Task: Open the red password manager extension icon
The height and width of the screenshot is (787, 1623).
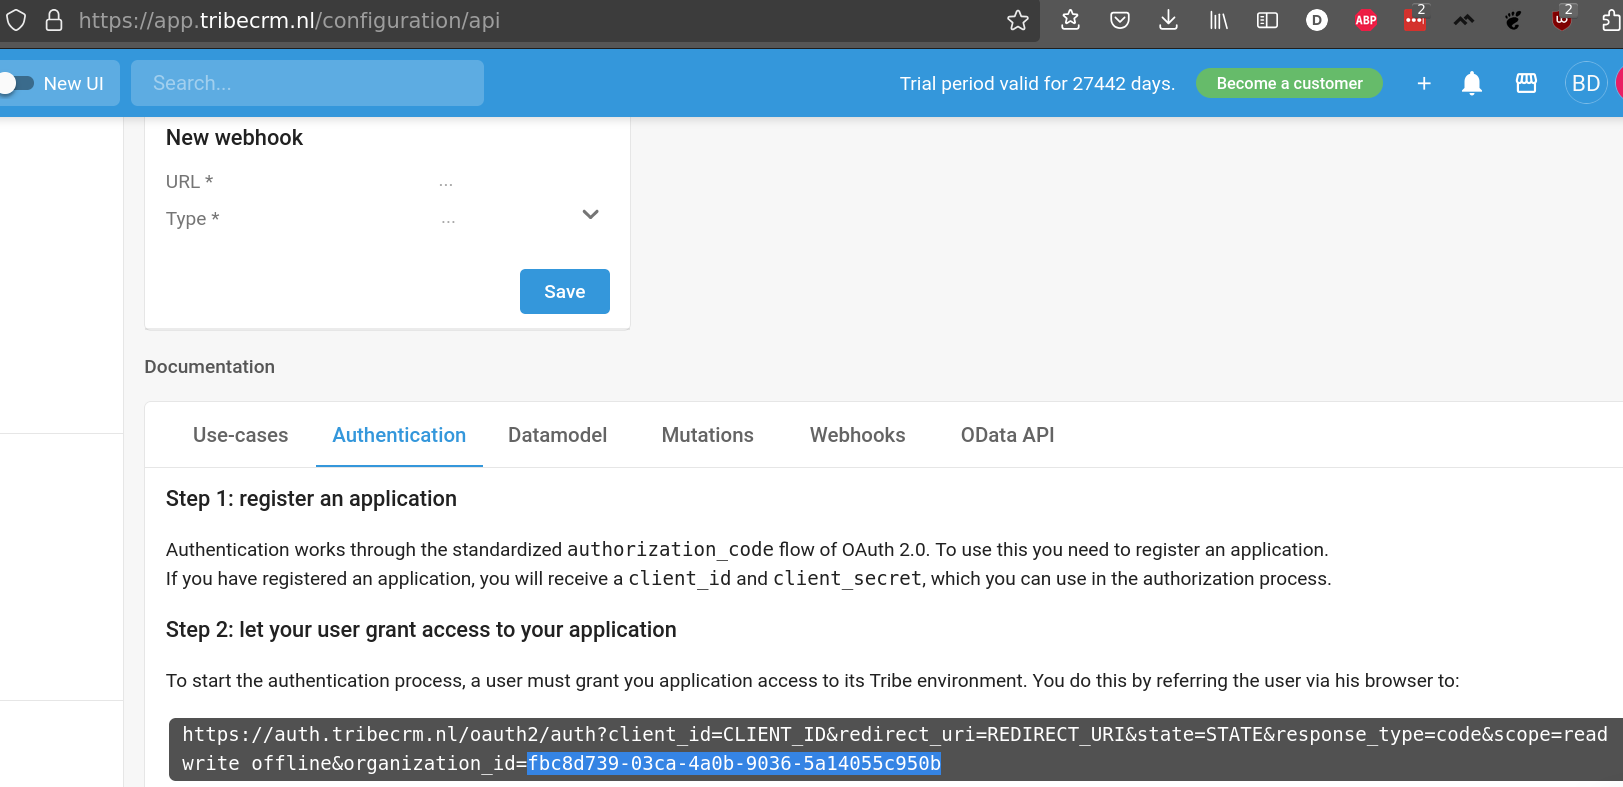Action: point(1415,20)
